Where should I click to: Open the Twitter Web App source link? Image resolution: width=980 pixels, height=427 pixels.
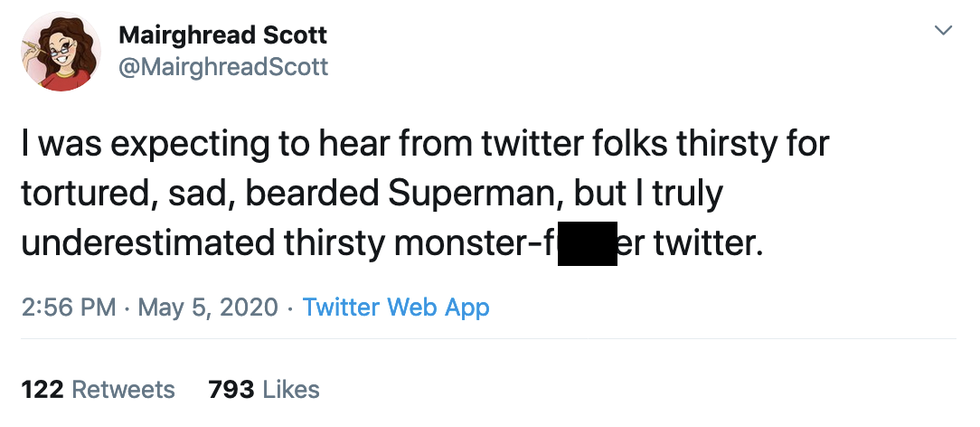pos(396,307)
